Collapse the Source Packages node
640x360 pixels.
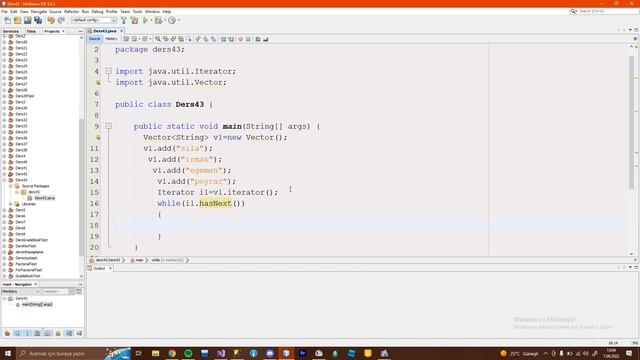point(11,186)
